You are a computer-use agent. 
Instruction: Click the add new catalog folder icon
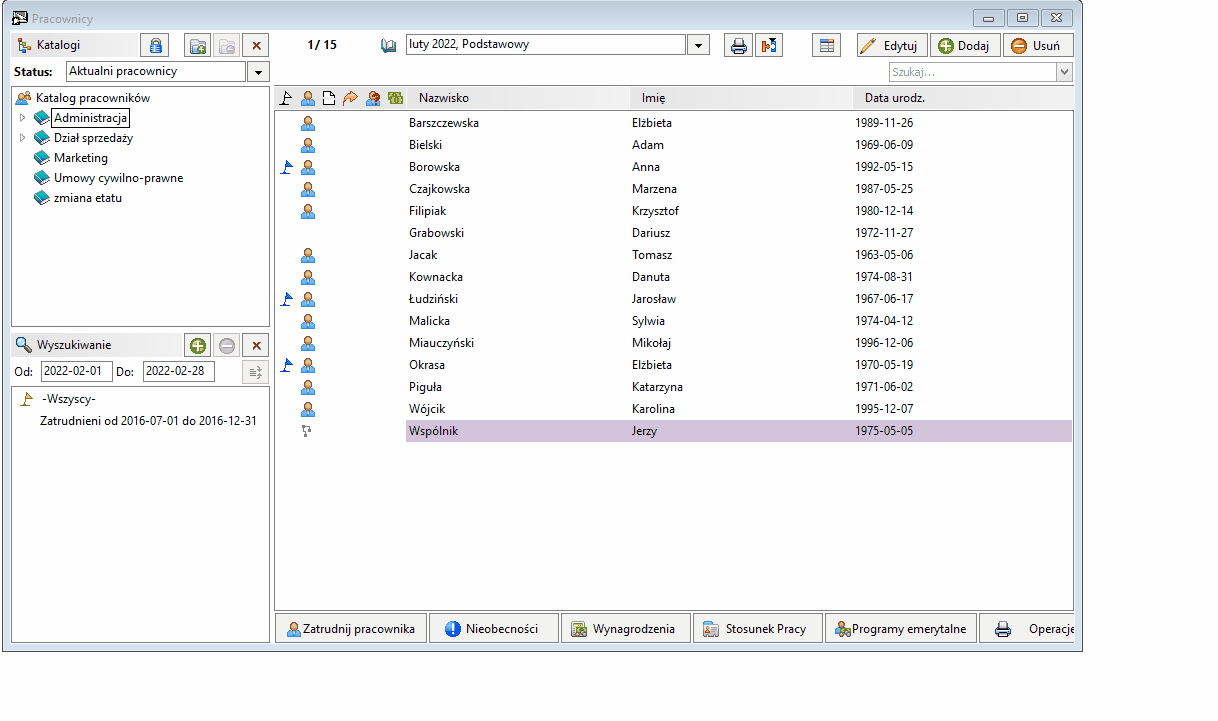click(198, 45)
